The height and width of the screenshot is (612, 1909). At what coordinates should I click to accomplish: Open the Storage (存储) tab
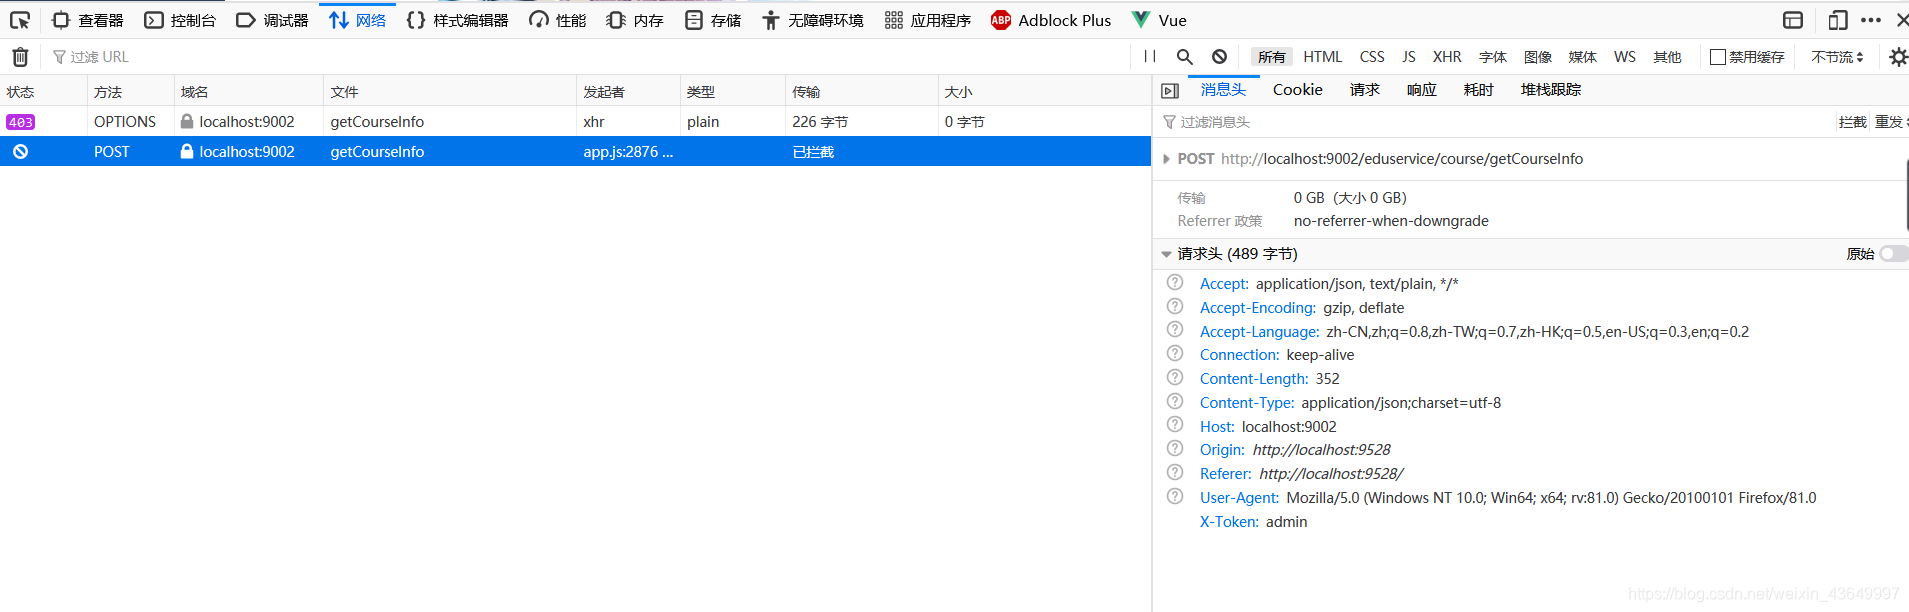point(713,20)
